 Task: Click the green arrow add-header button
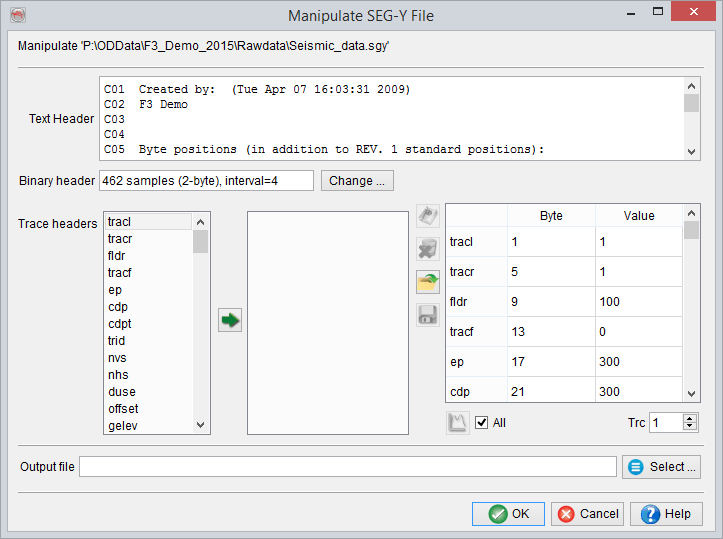pos(231,320)
